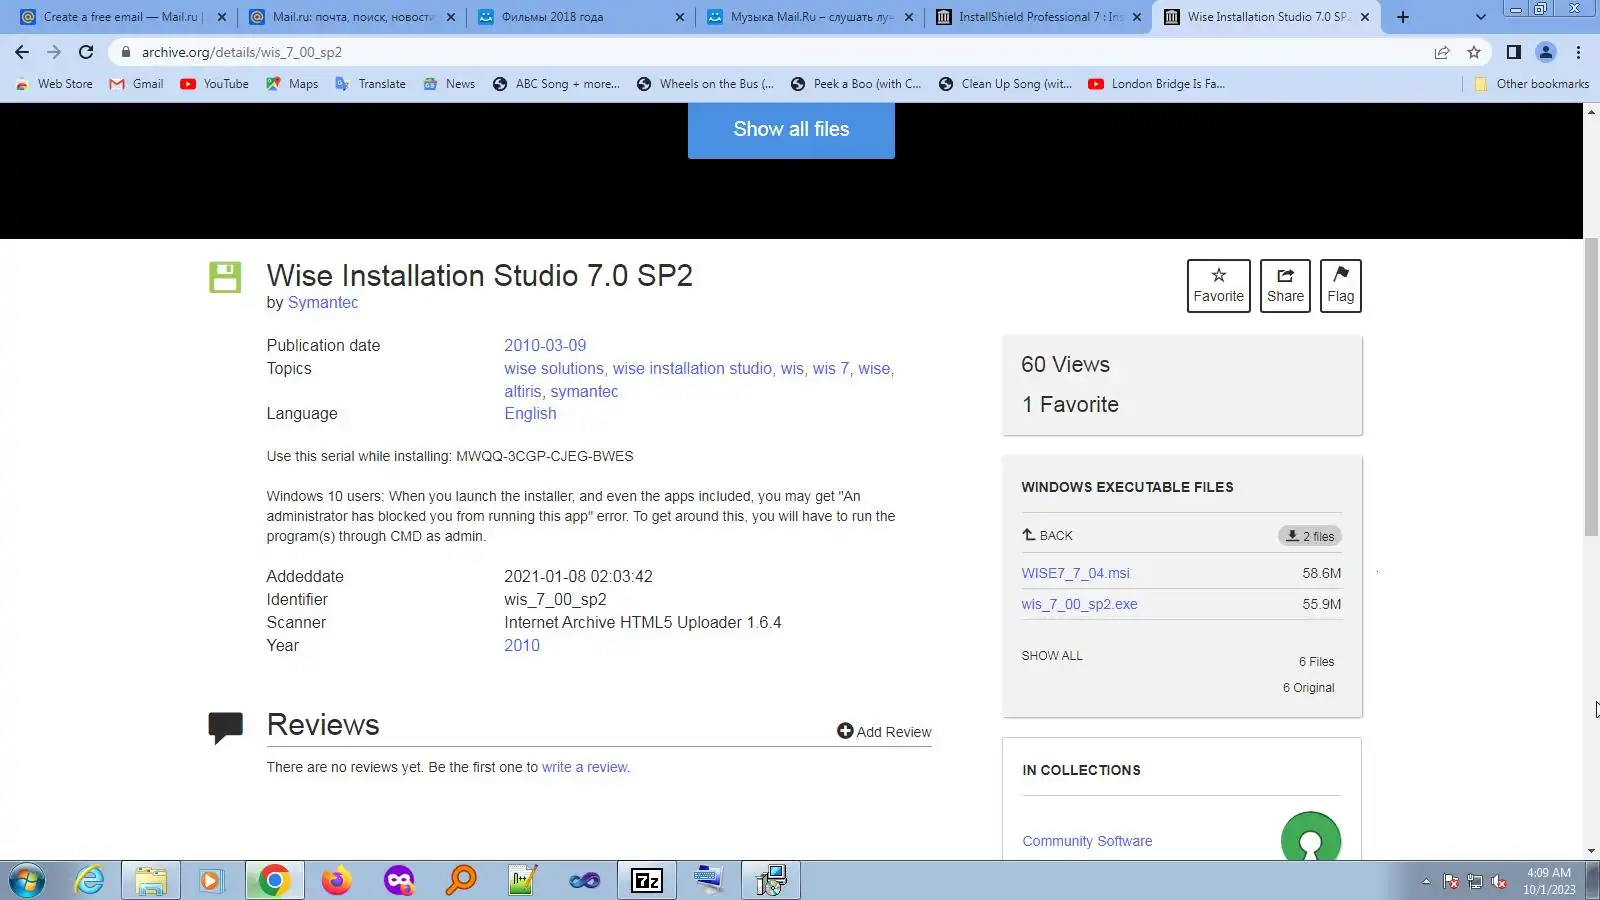The width and height of the screenshot is (1600, 900).
Task: Switch to the Фильмы 2018 года tab
Action: tap(581, 17)
